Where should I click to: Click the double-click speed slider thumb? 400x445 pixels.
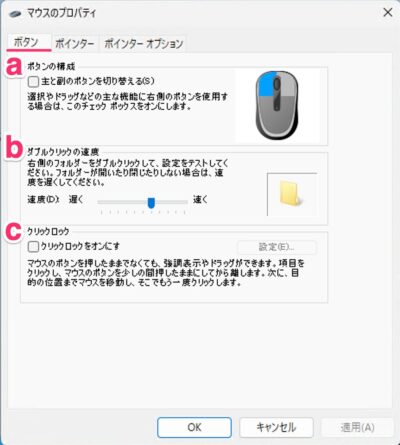(x=151, y=202)
